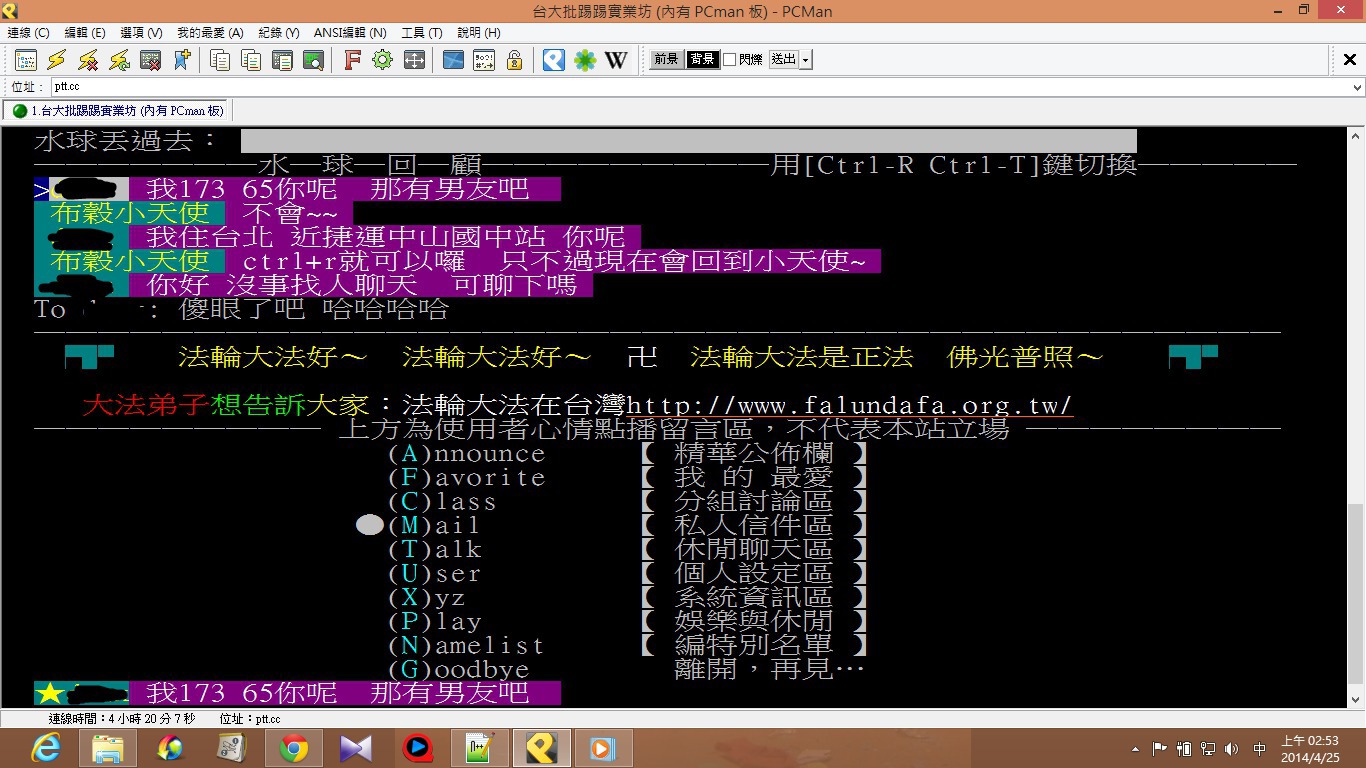Image resolution: width=1366 pixels, height=768 pixels.
Task: Click the 水球丟過去 message input box
Action: pyautogui.click(x=689, y=141)
